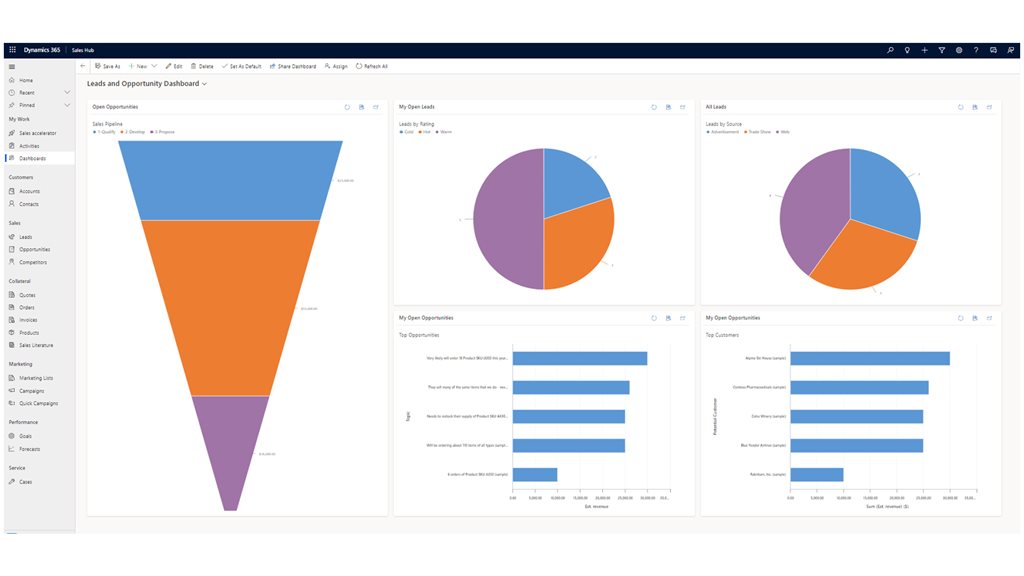Open the help question mark icon

976,50
